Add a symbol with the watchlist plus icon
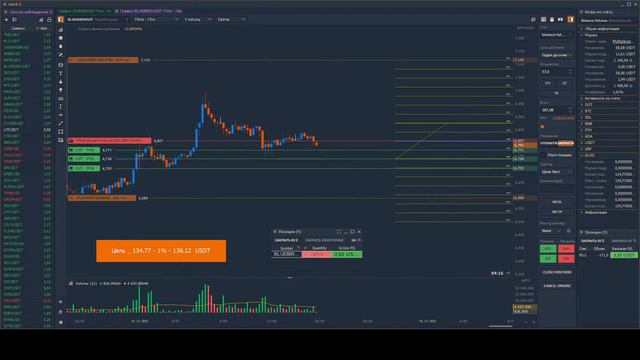640x360 pixels. (x=6, y=20)
